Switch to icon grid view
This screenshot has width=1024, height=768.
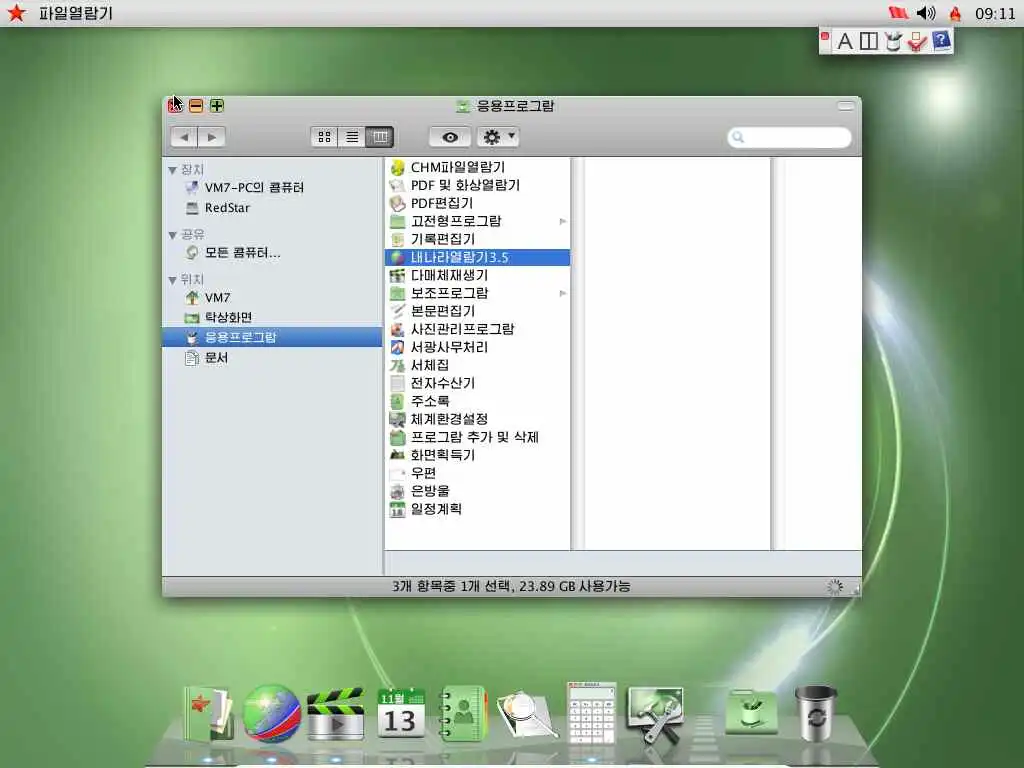click(x=324, y=137)
